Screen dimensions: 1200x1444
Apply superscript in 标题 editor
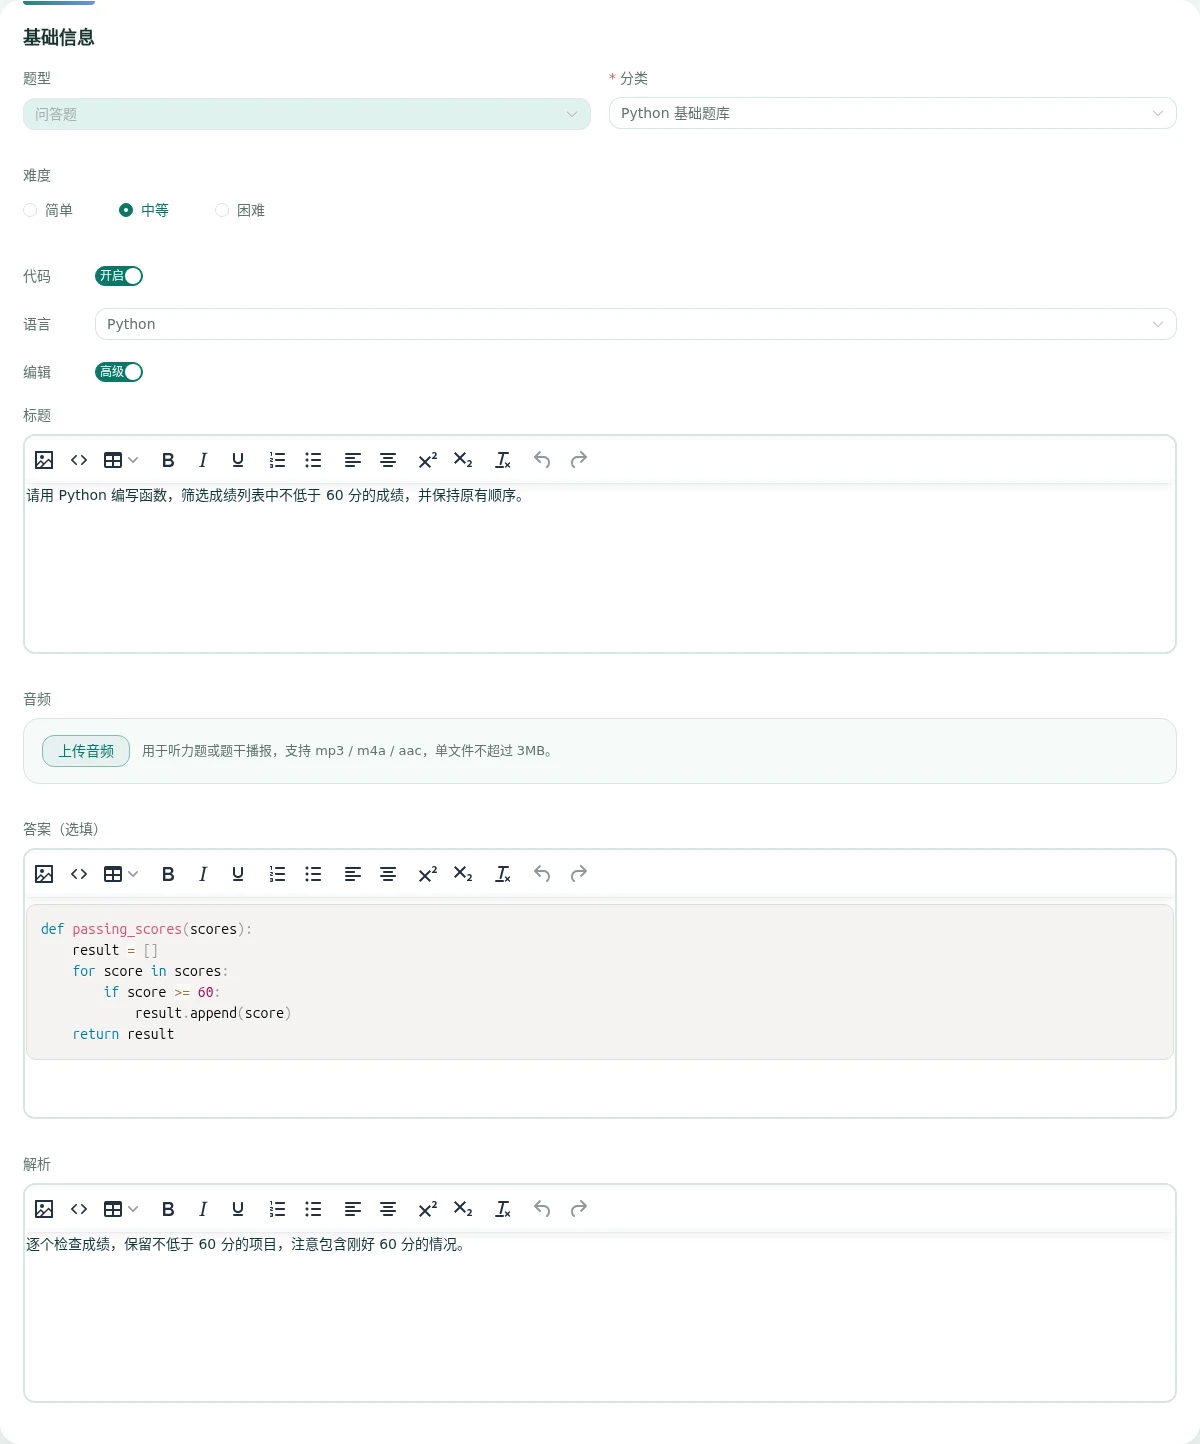(x=428, y=460)
